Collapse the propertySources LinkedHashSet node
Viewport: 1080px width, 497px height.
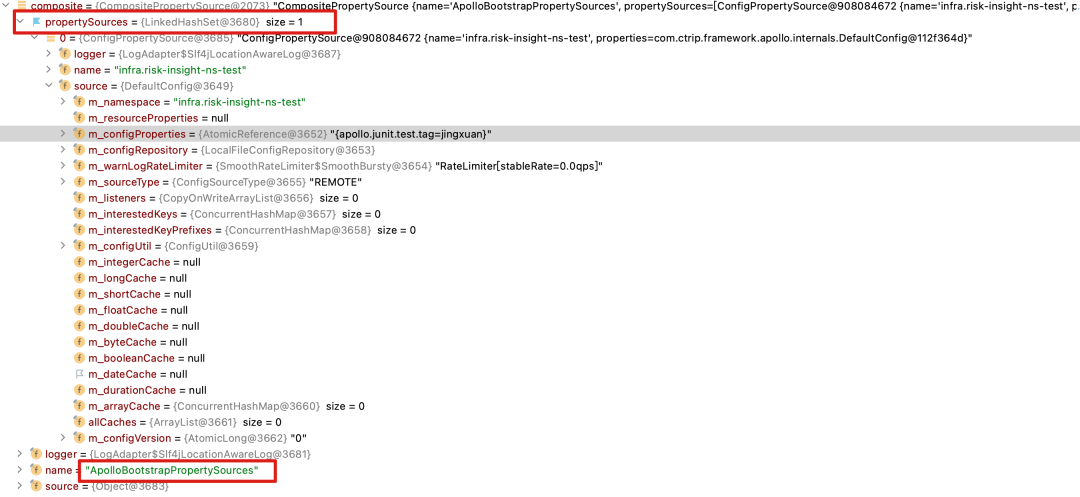coord(19,23)
